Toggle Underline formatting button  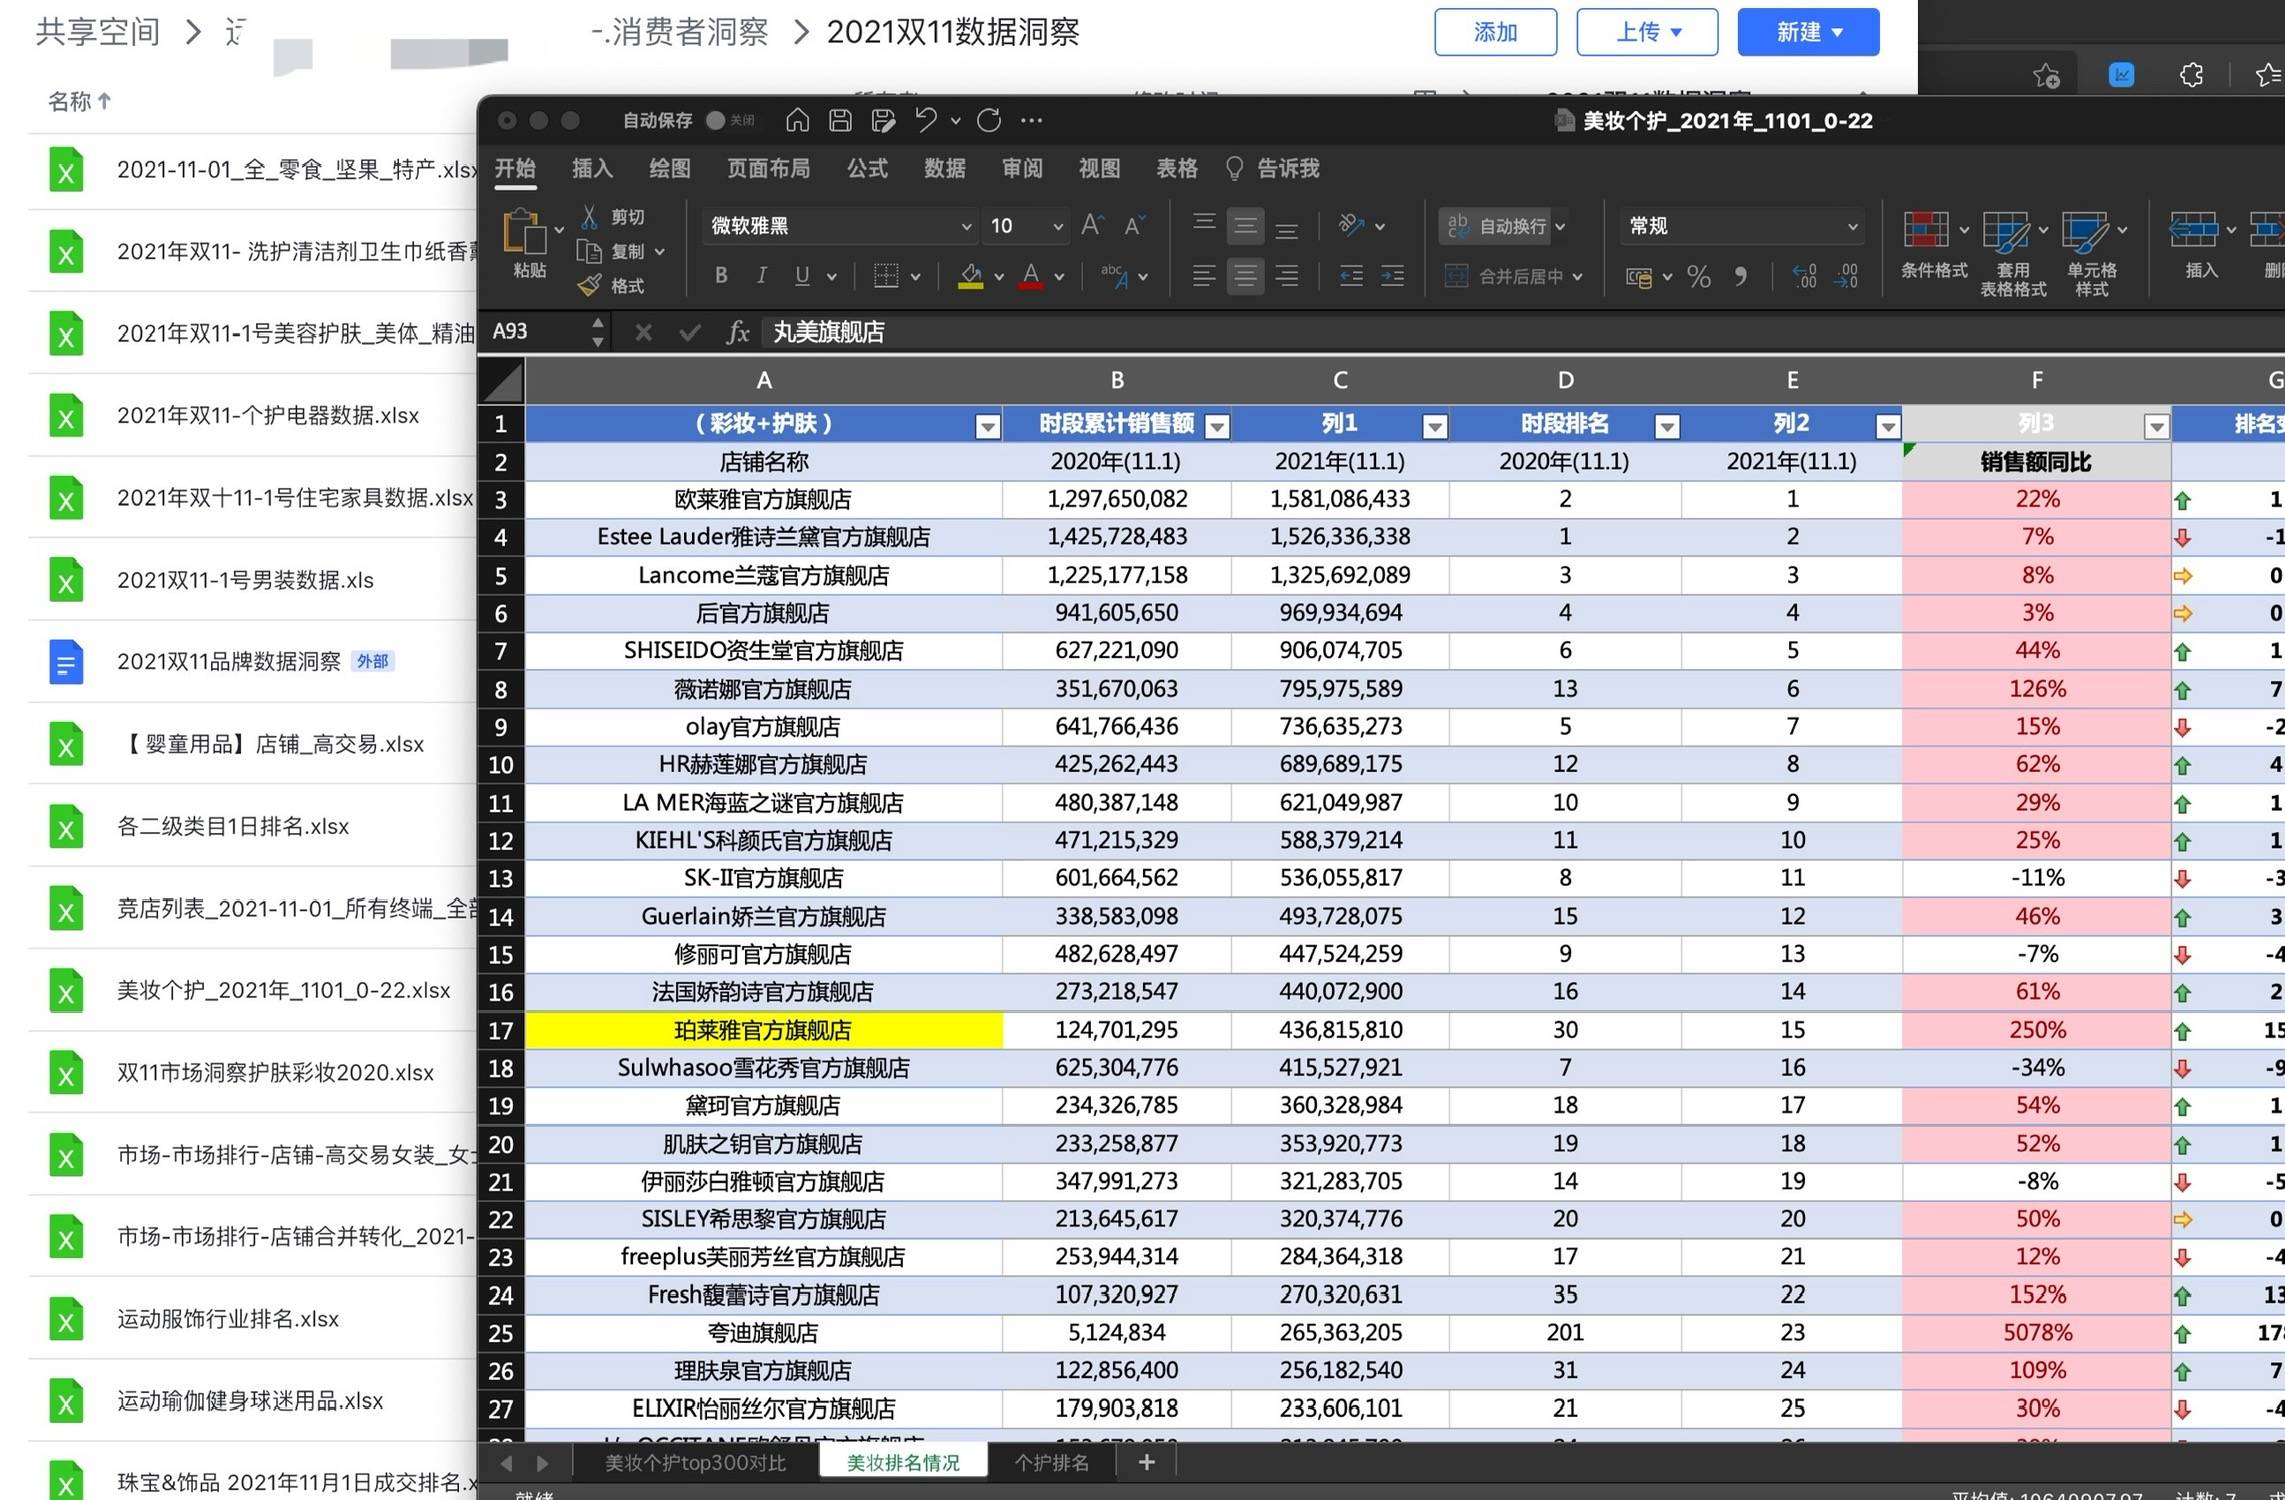(x=802, y=275)
